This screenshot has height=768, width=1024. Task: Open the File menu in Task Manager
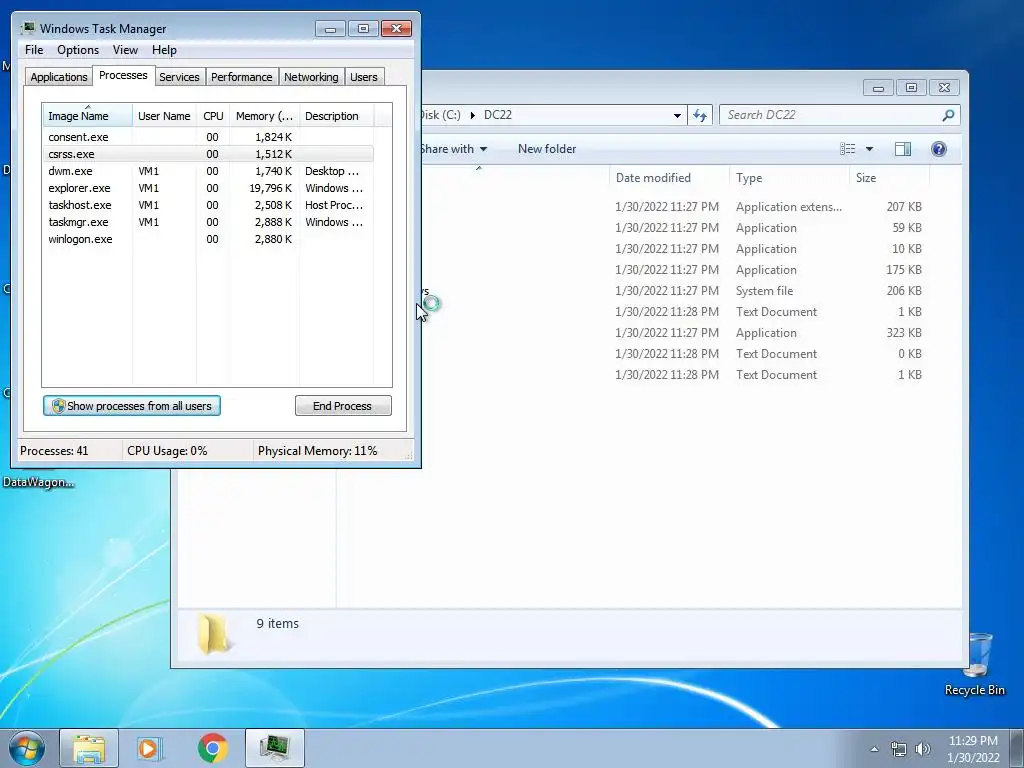tap(34, 50)
